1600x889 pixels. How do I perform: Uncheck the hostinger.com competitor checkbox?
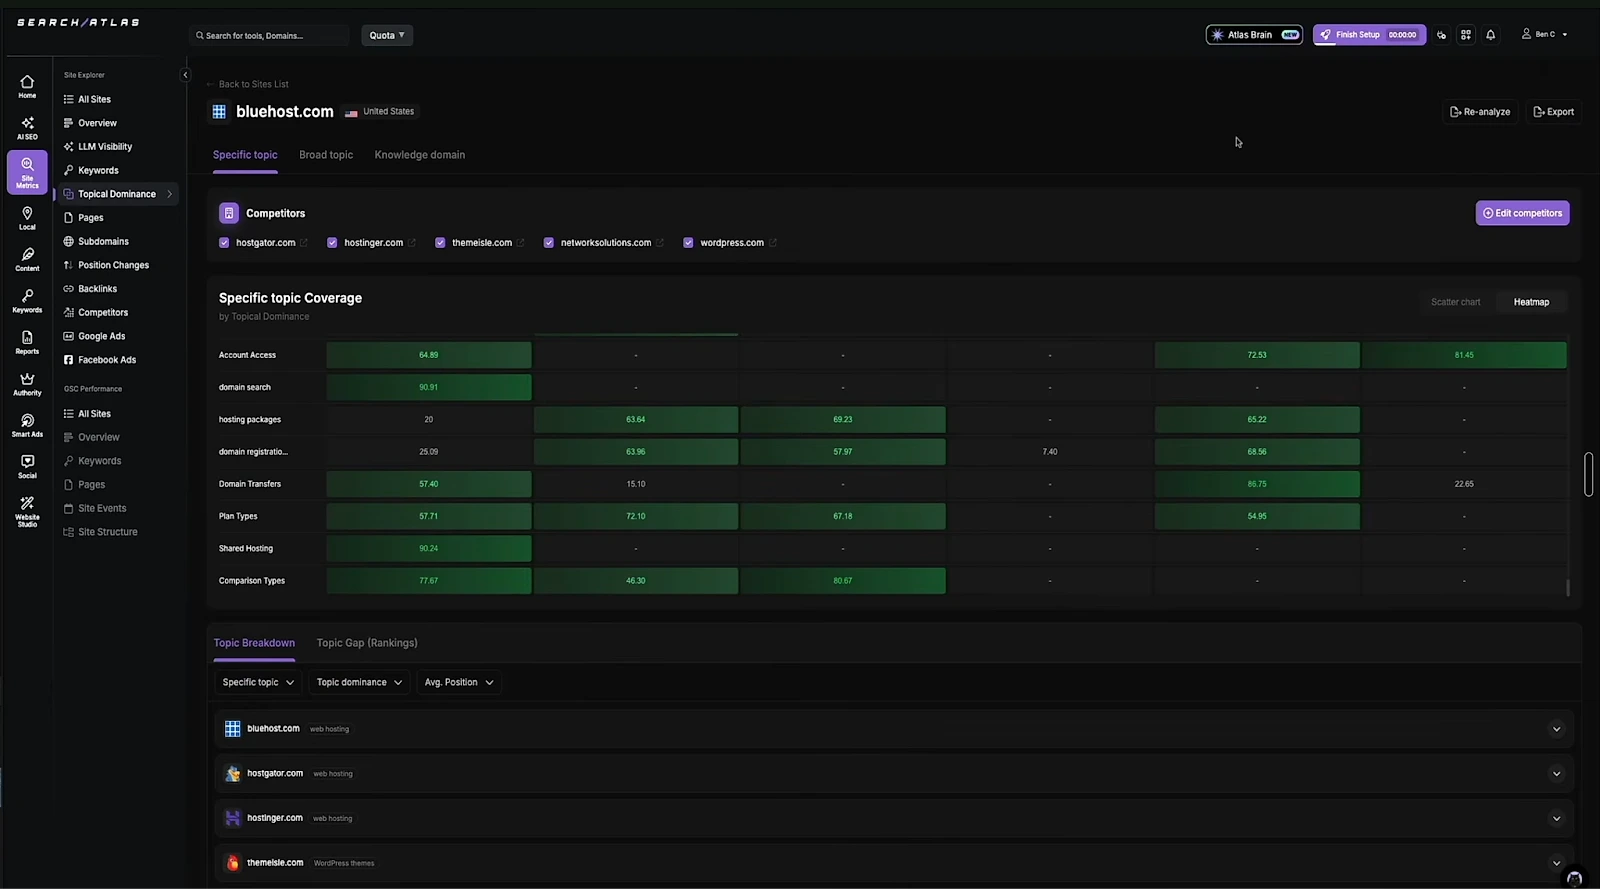click(x=332, y=243)
